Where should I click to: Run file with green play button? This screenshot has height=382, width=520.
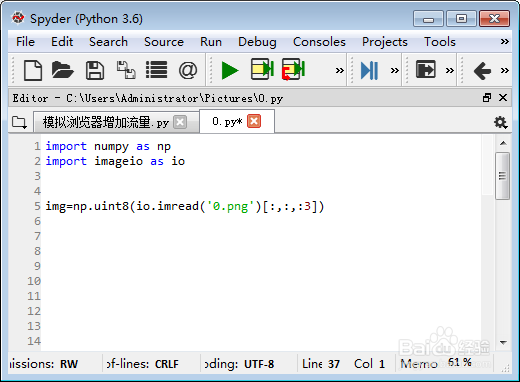pos(230,70)
